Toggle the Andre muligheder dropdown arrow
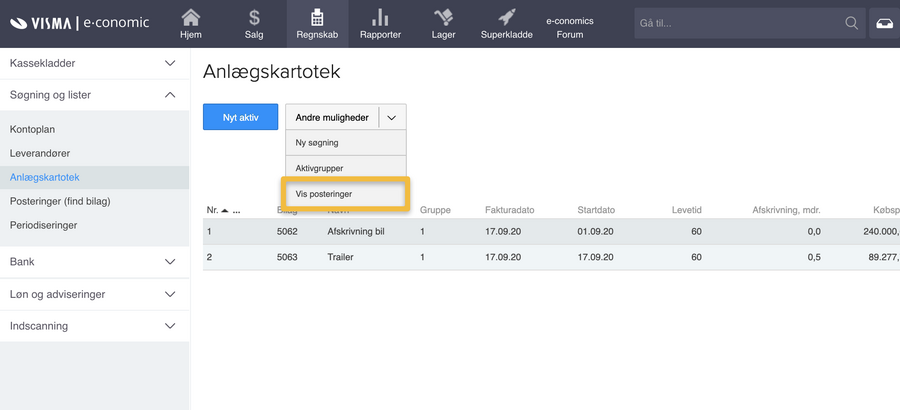Screen dimensions: 900x410 point(391,117)
